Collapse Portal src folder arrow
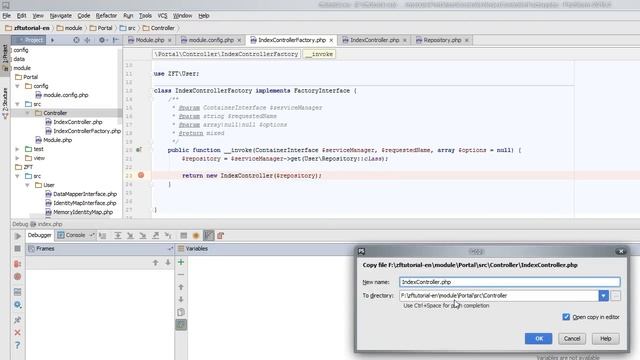 (18, 104)
